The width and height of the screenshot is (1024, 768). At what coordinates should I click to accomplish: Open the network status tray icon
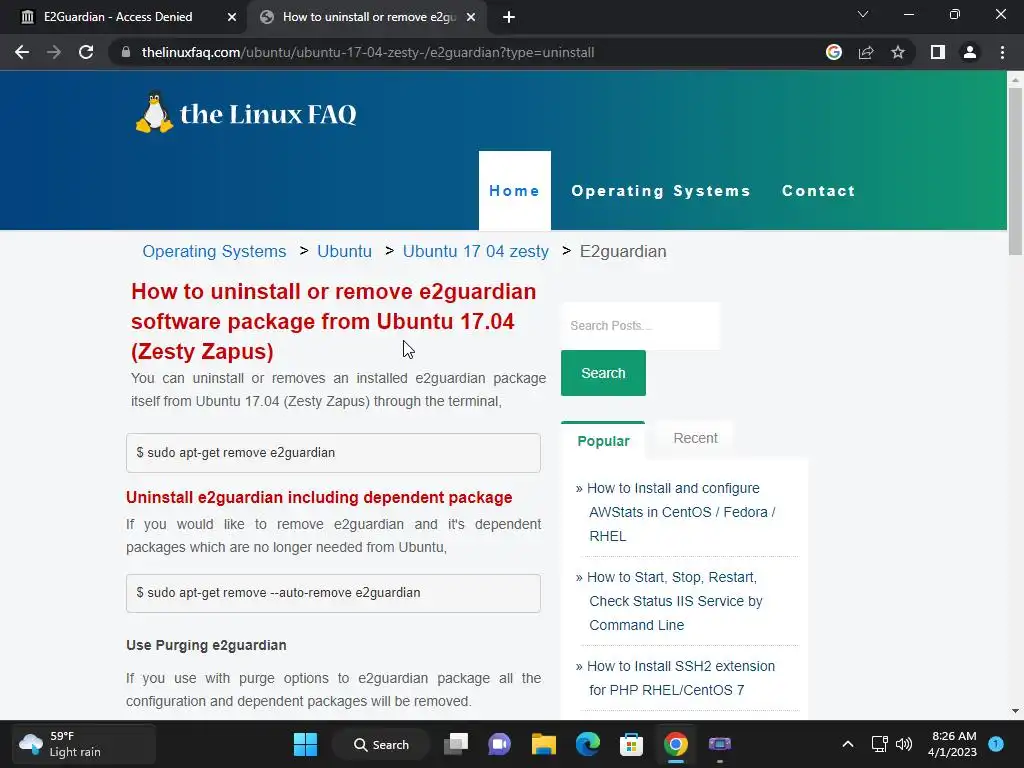[x=879, y=744]
